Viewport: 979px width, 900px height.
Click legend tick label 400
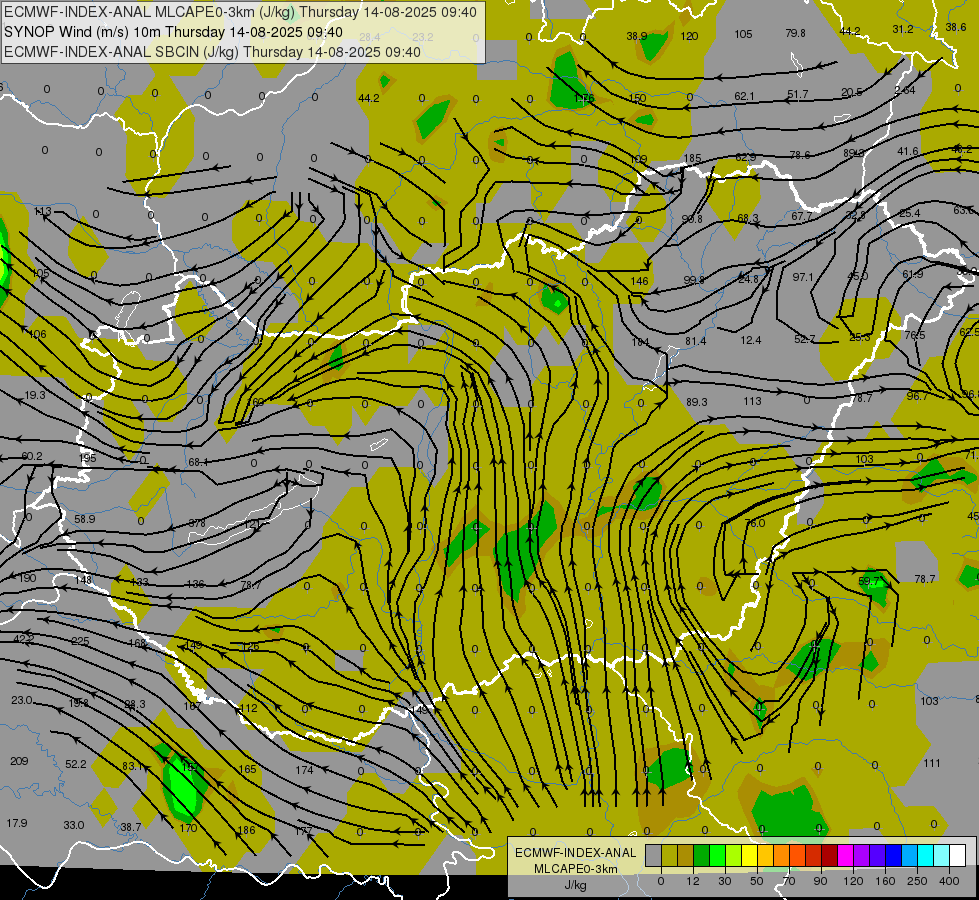click(949, 881)
